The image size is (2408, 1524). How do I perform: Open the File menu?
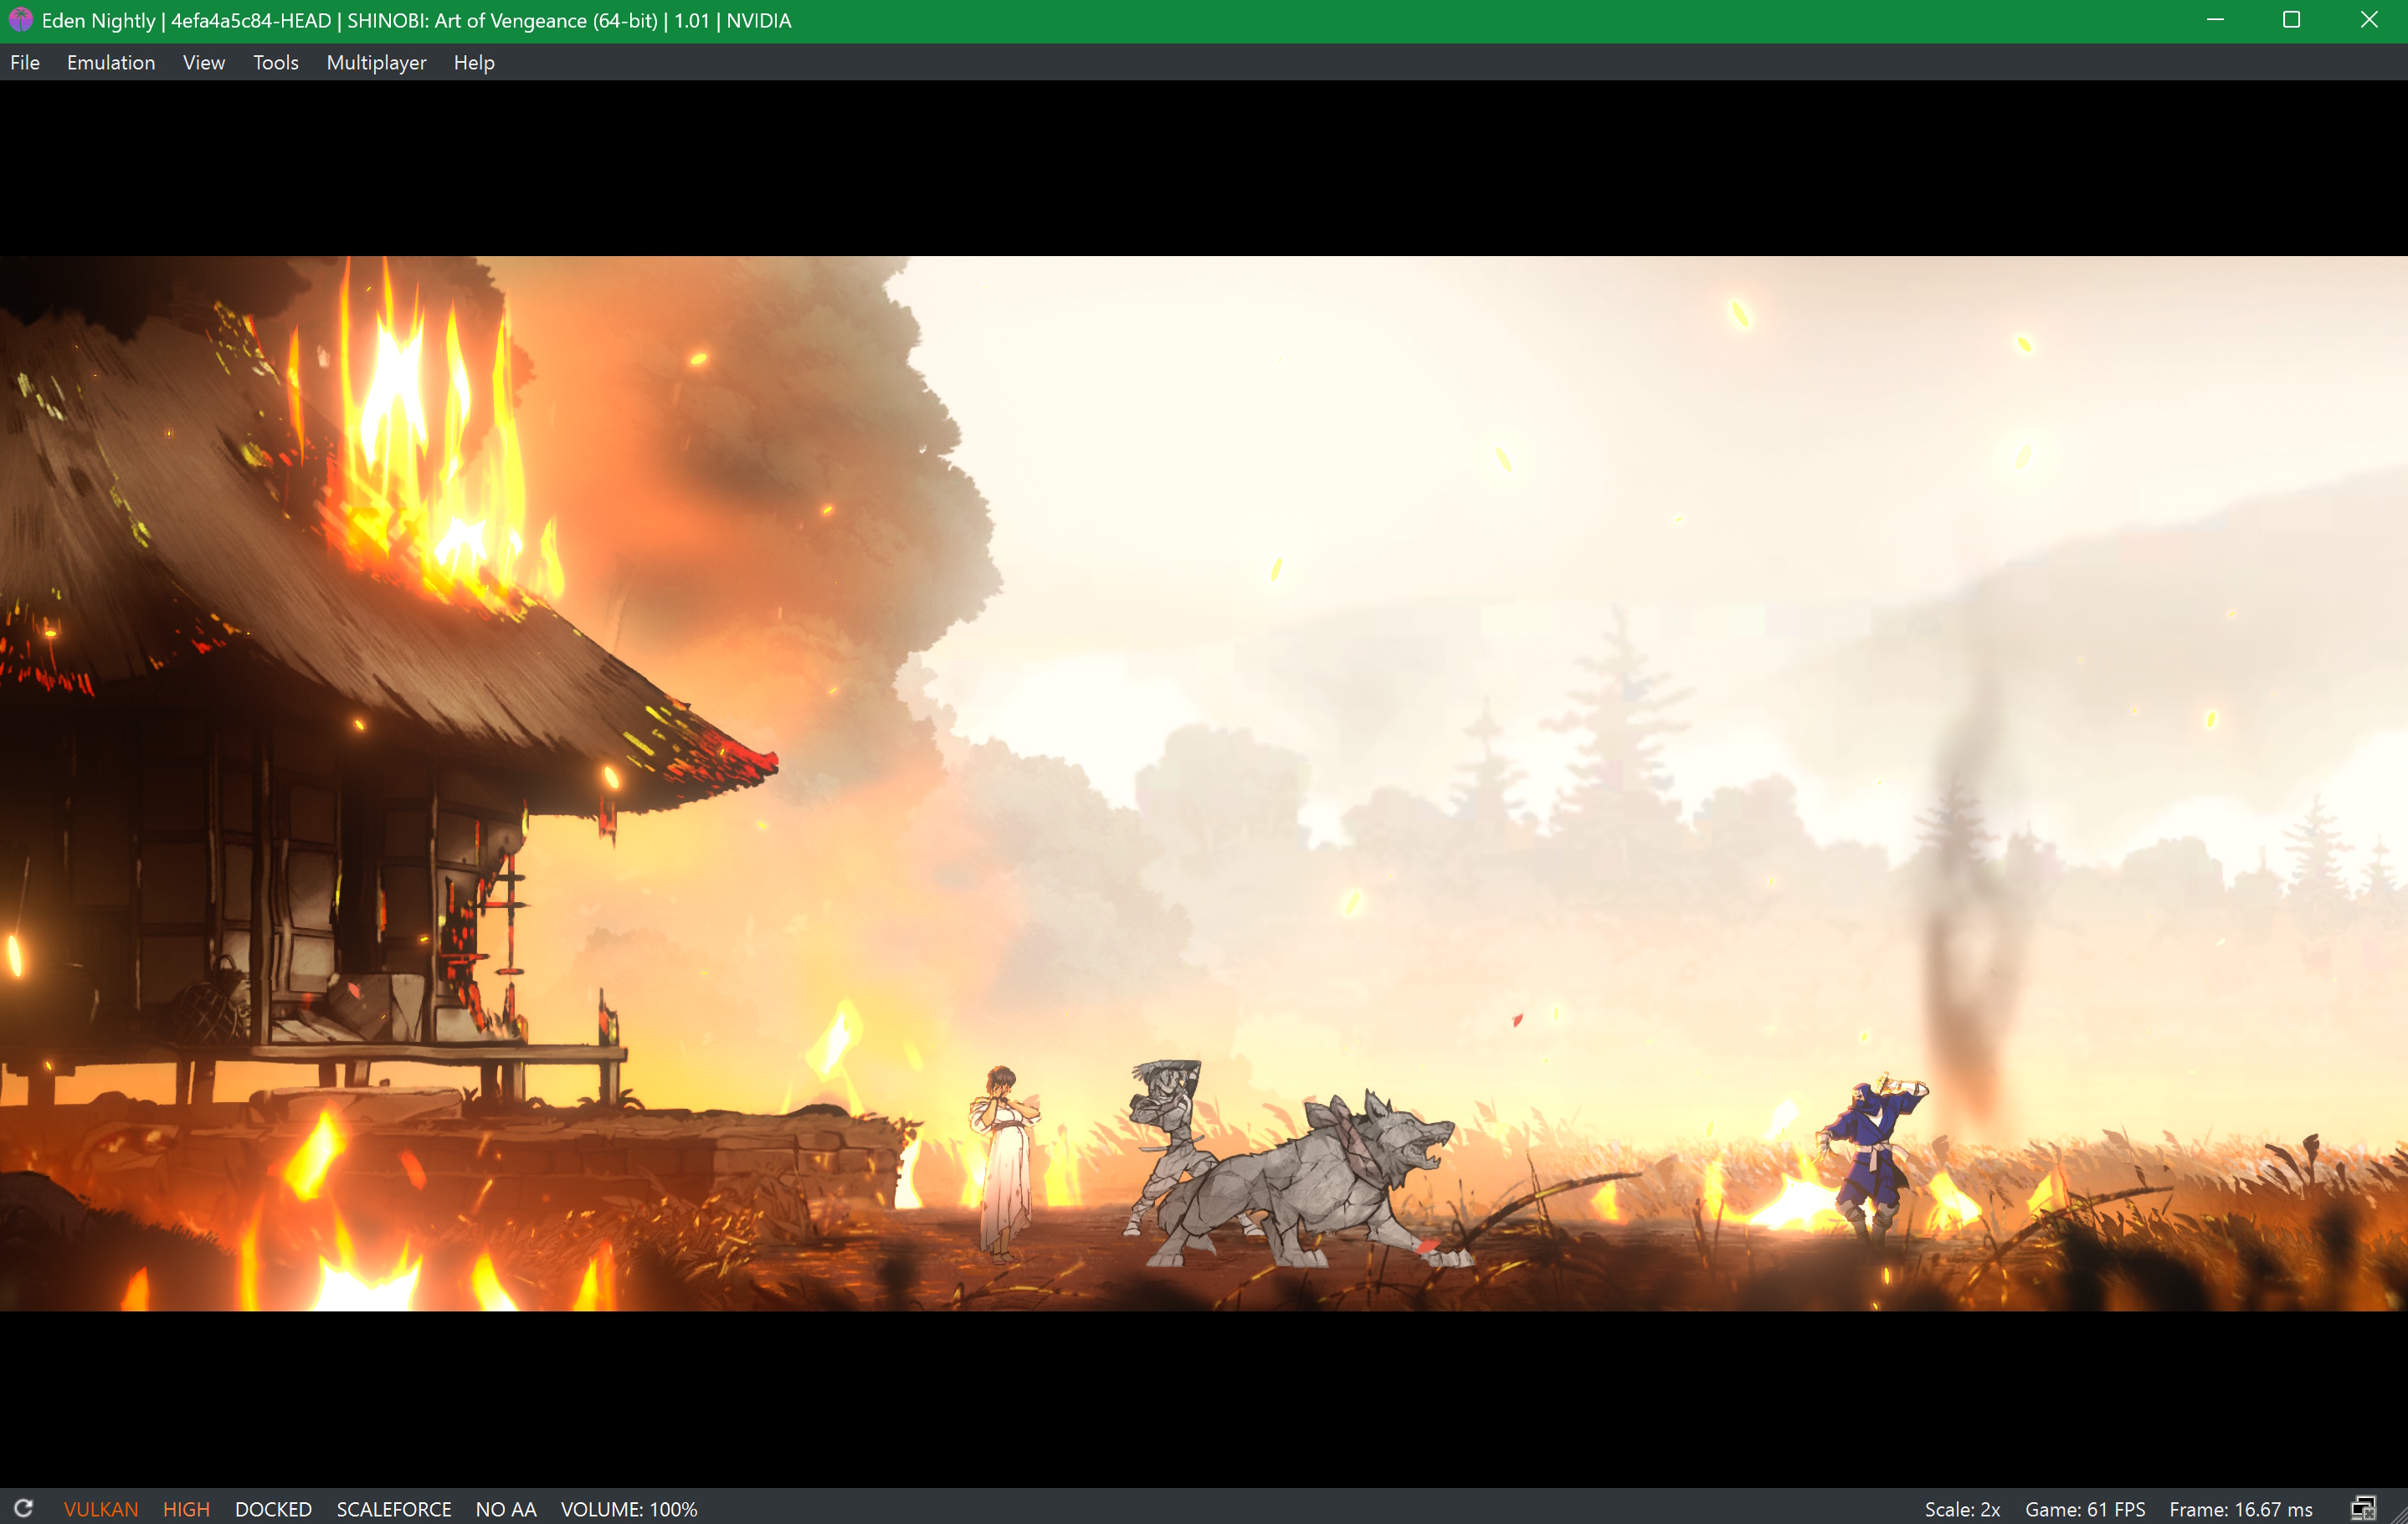pos(25,62)
